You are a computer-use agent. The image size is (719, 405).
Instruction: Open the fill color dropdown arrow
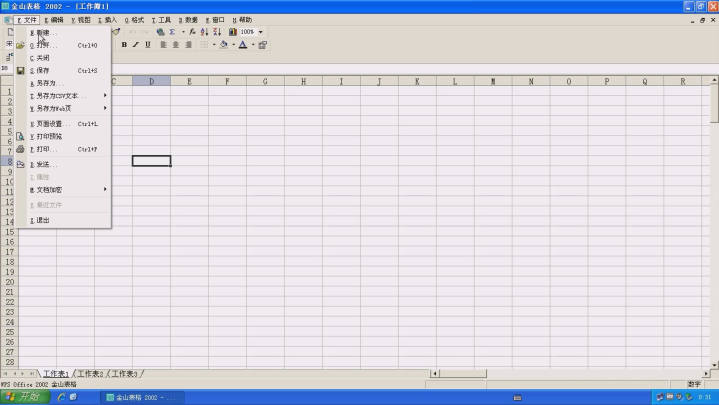click(x=233, y=44)
